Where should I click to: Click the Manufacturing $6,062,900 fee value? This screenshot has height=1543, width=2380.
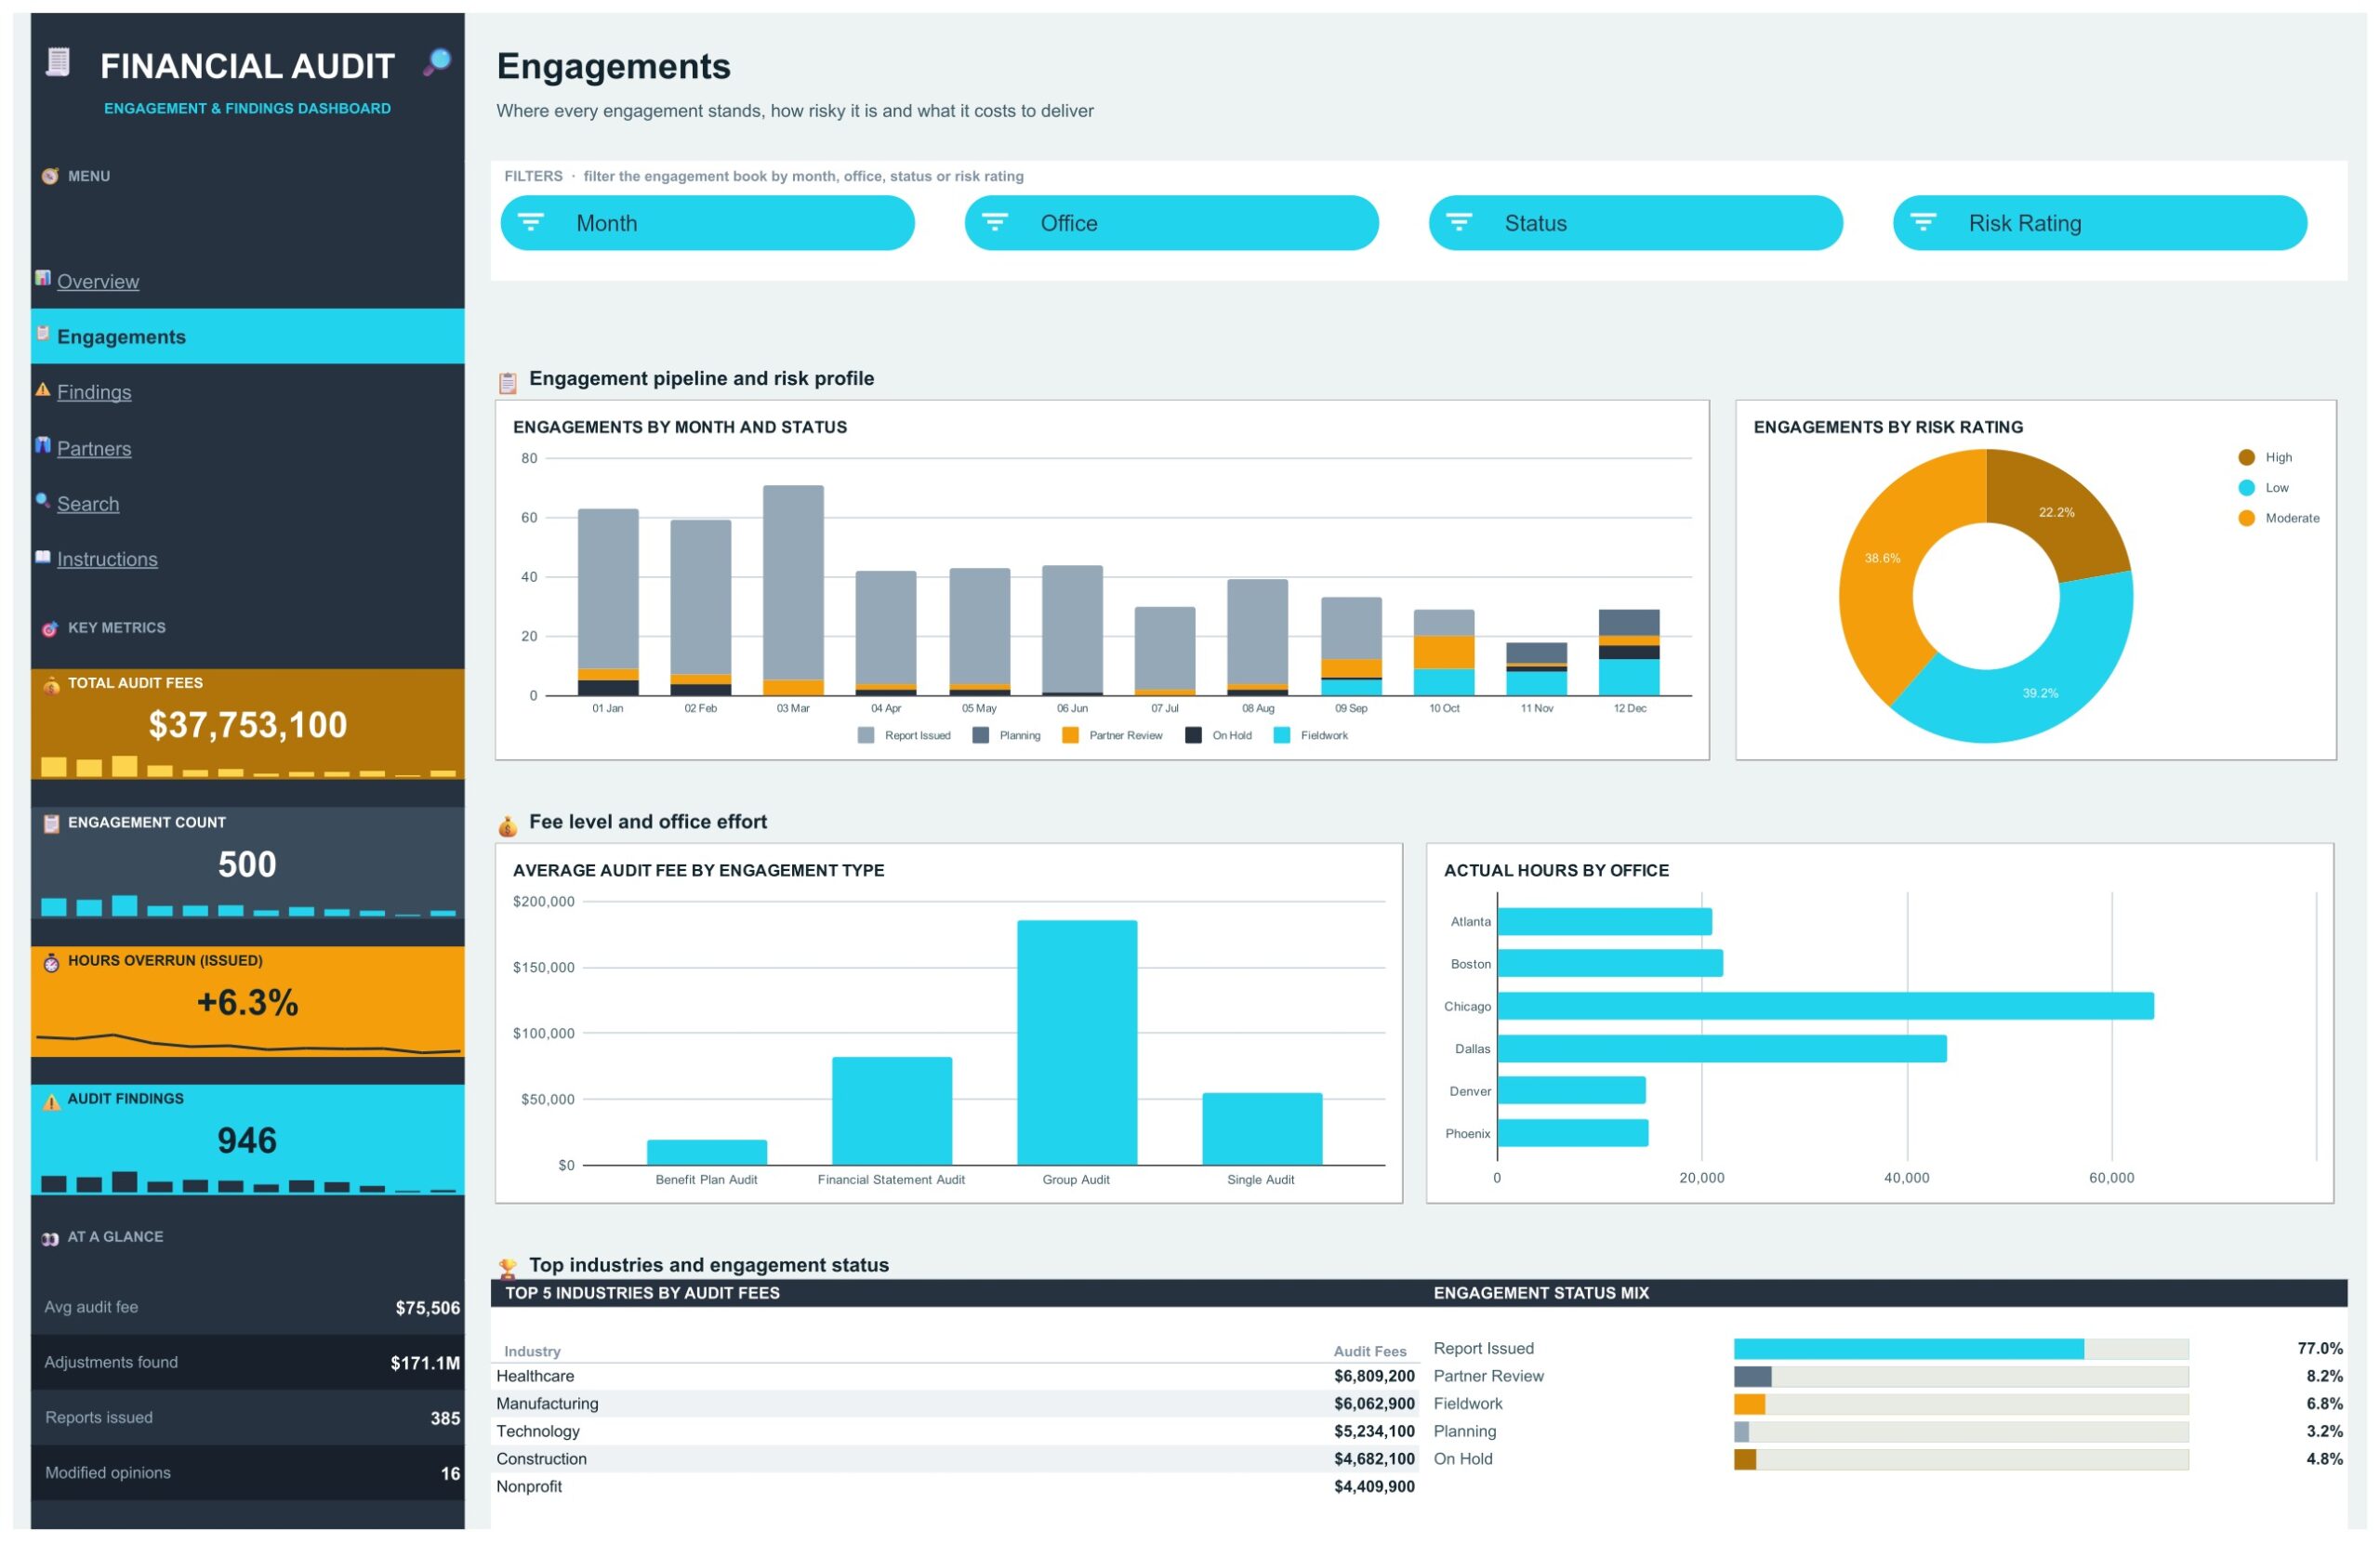[x=1374, y=1404]
